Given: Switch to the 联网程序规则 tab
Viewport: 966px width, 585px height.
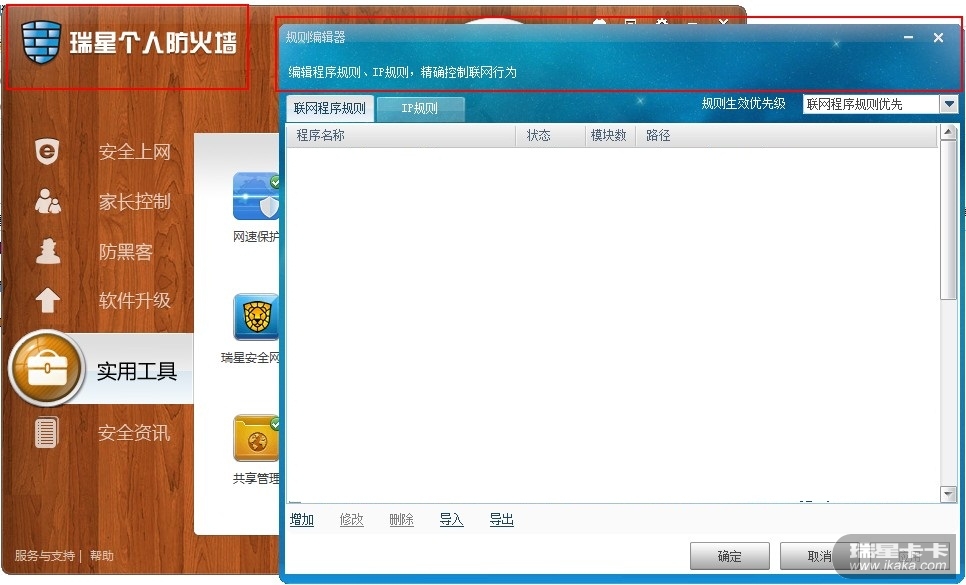Looking at the screenshot, I should click(x=330, y=108).
